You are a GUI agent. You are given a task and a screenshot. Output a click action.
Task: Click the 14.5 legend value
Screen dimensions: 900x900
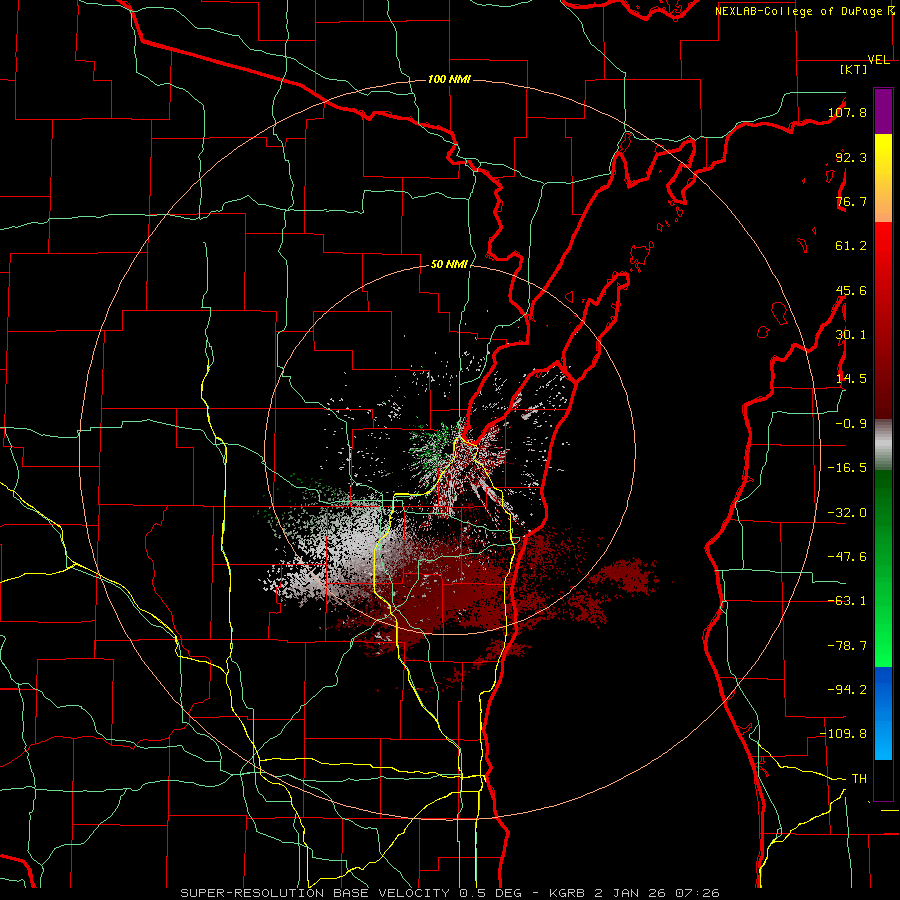851,379
